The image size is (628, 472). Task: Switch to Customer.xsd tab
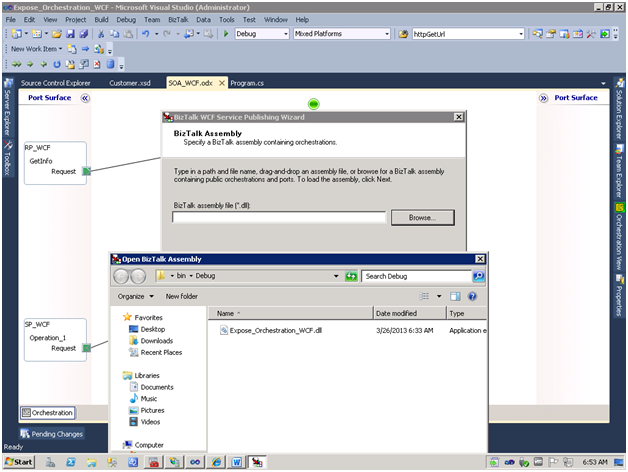click(130, 83)
